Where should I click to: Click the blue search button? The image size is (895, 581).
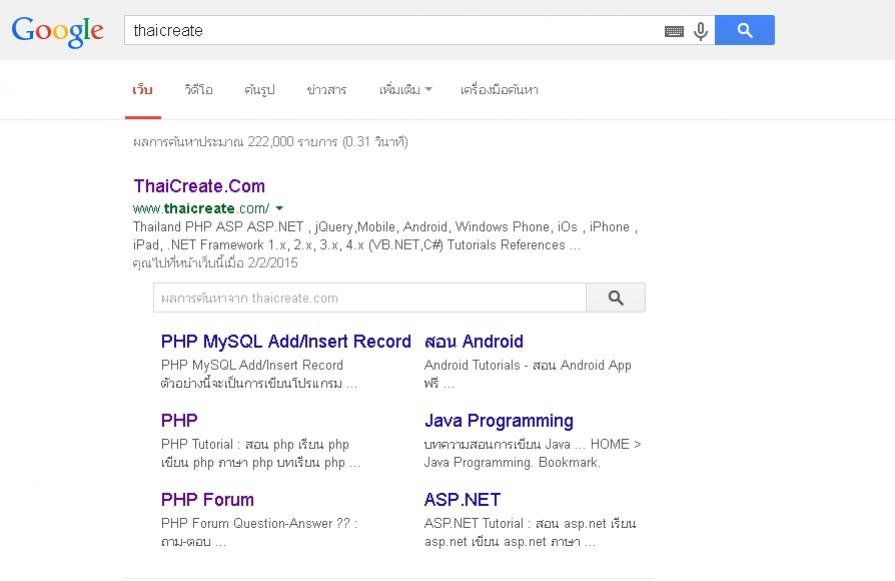(x=744, y=30)
